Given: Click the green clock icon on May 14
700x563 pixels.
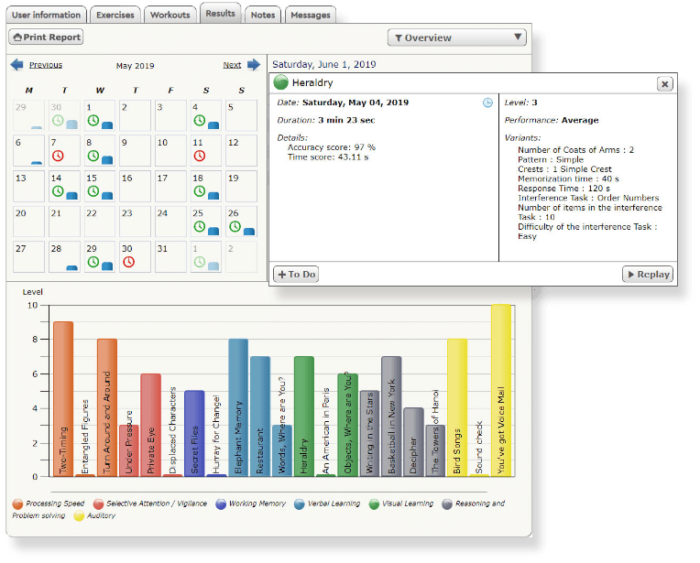Looking at the screenshot, I should tap(58, 191).
